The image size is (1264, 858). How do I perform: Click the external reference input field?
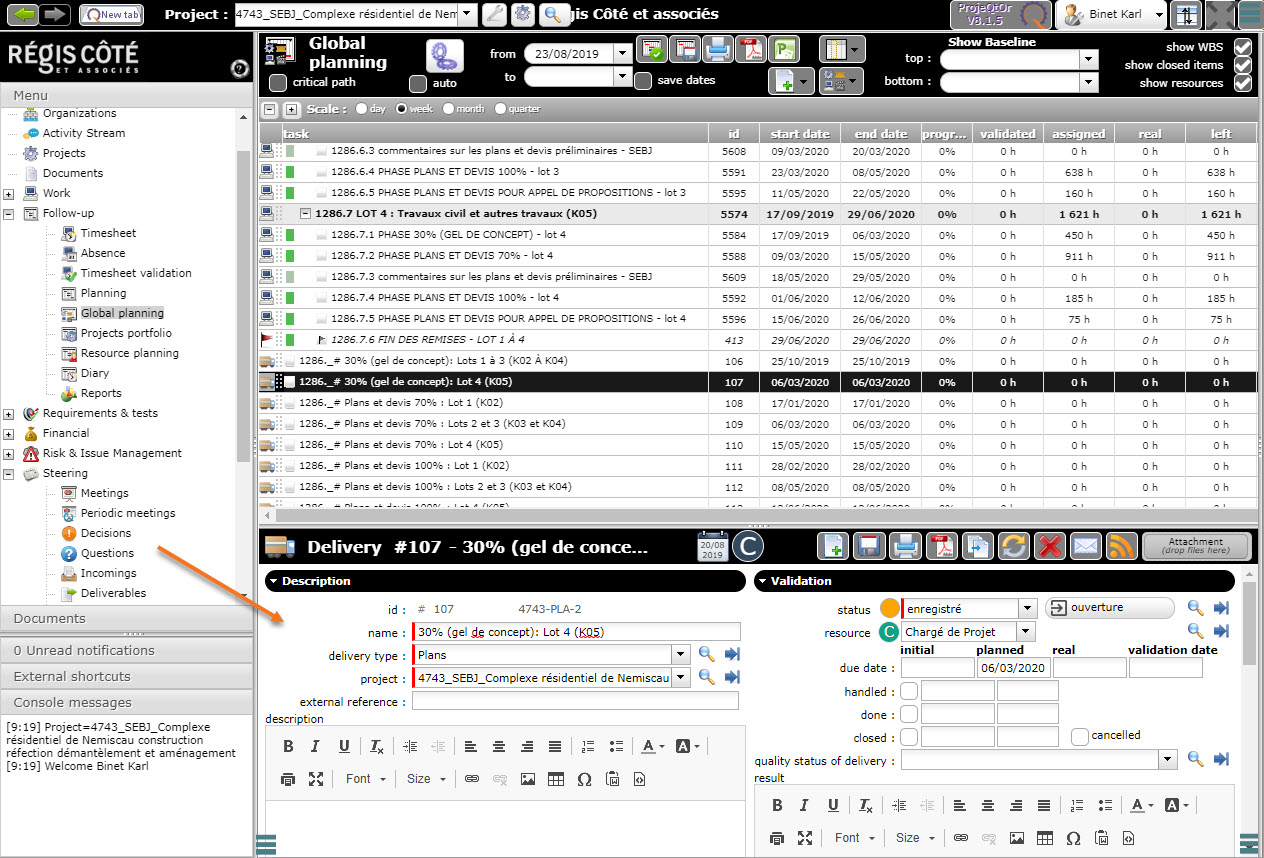point(575,701)
